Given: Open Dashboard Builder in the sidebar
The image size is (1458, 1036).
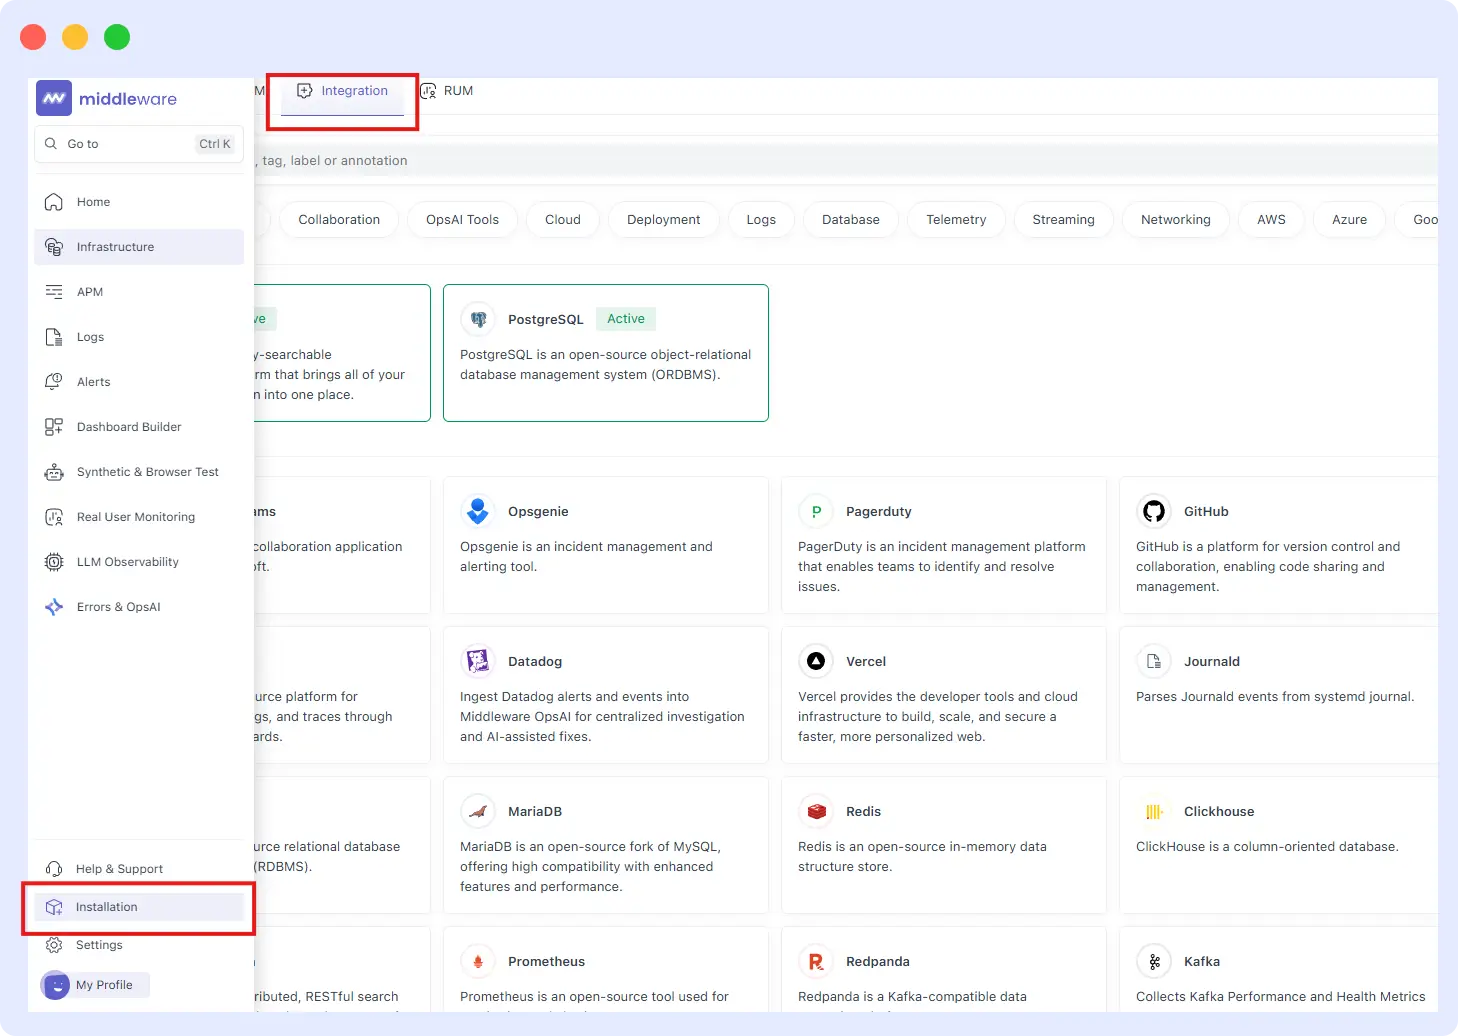Looking at the screenshot, I should [x=139, y=427].
